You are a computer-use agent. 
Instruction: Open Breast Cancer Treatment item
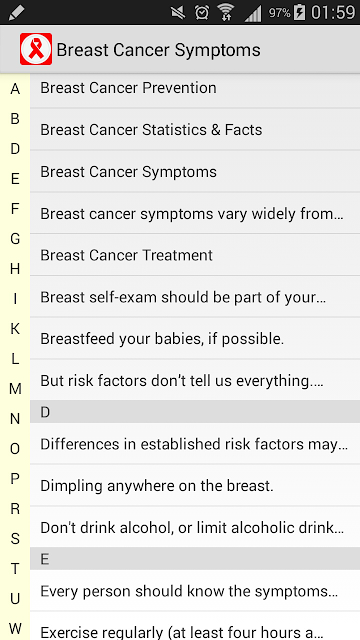pos(195,255)
